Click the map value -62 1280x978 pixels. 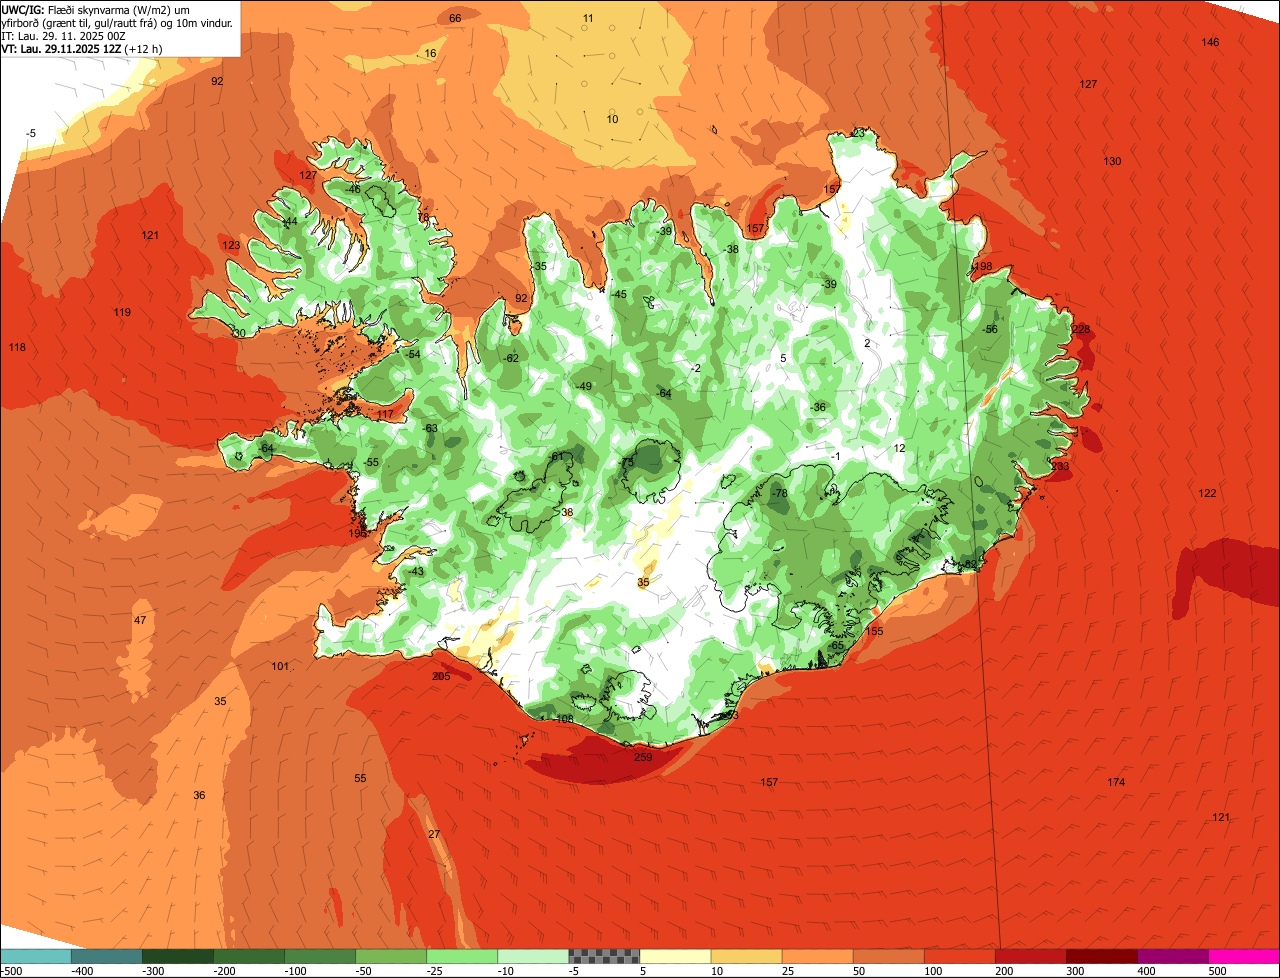511,358
